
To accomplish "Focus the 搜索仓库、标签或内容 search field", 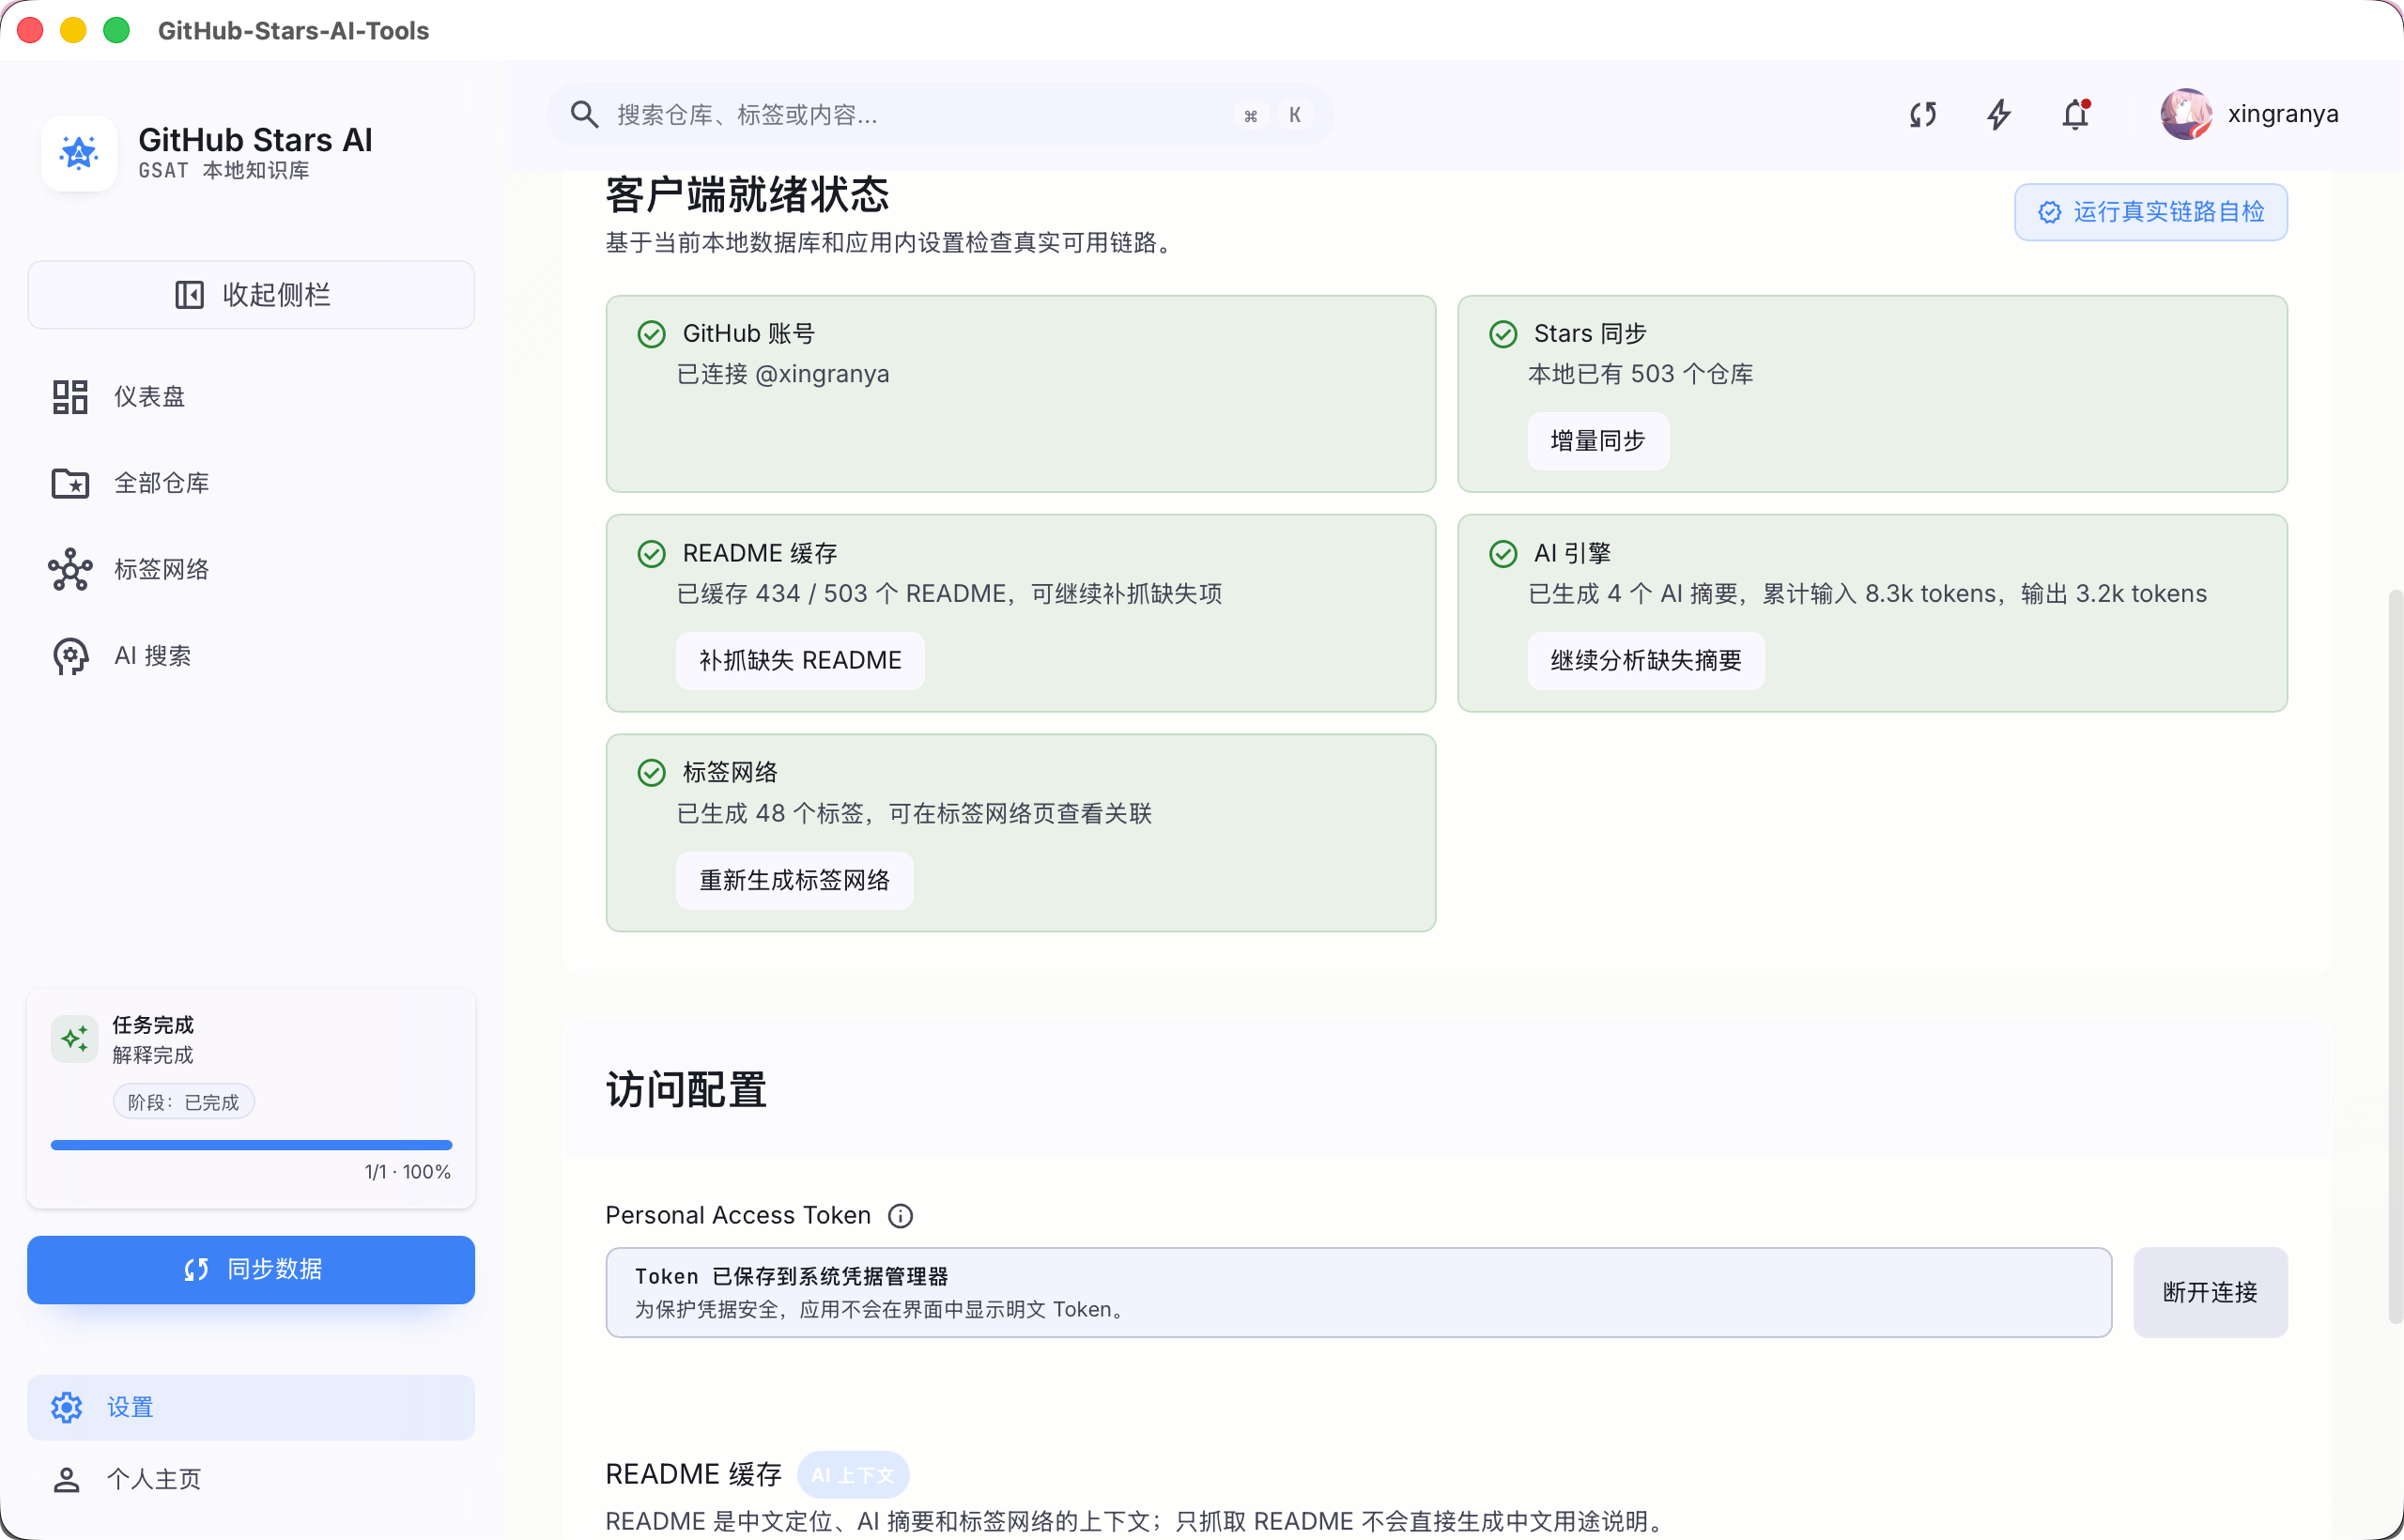I will [940, 115].
